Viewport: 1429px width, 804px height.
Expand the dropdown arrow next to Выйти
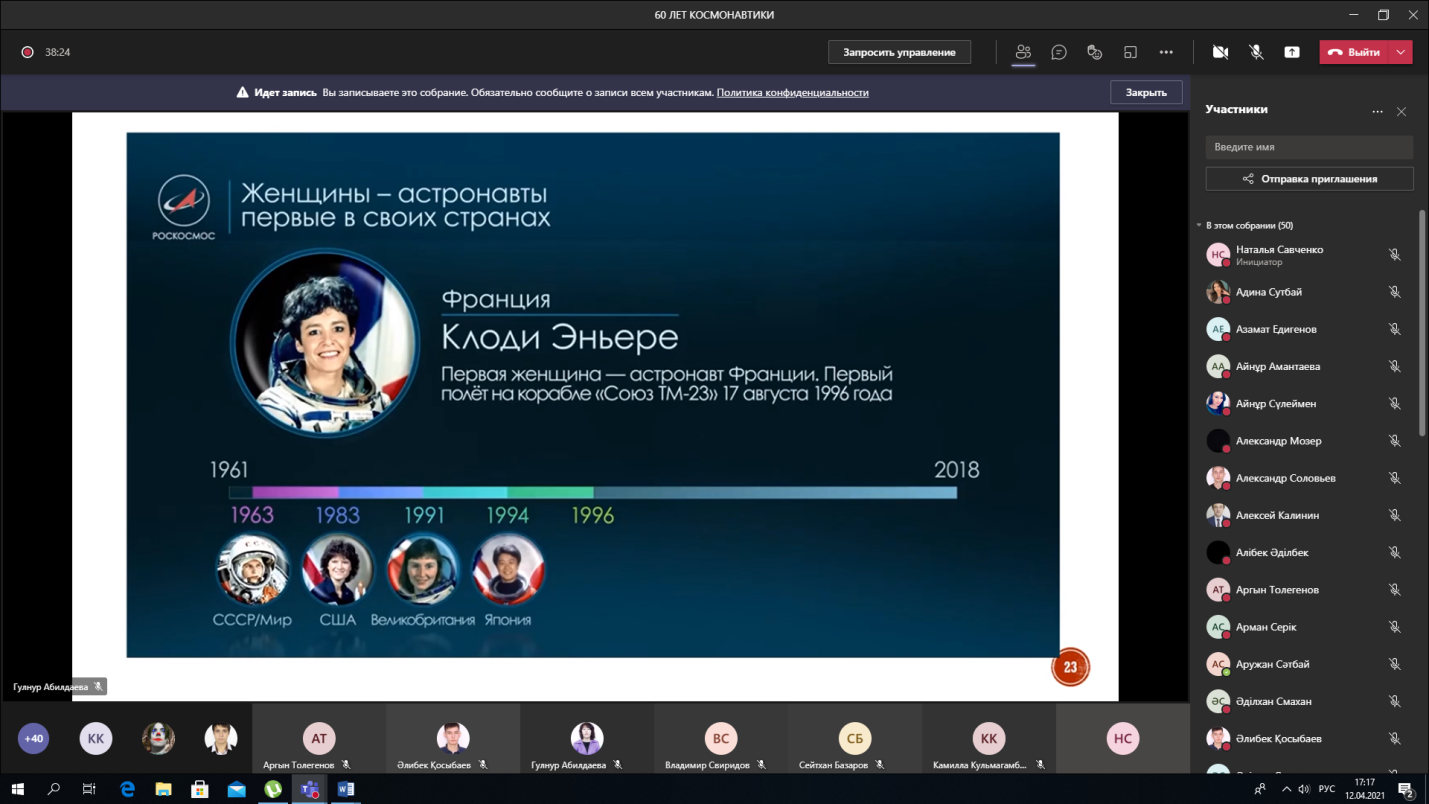click(x=1401, y=52)
